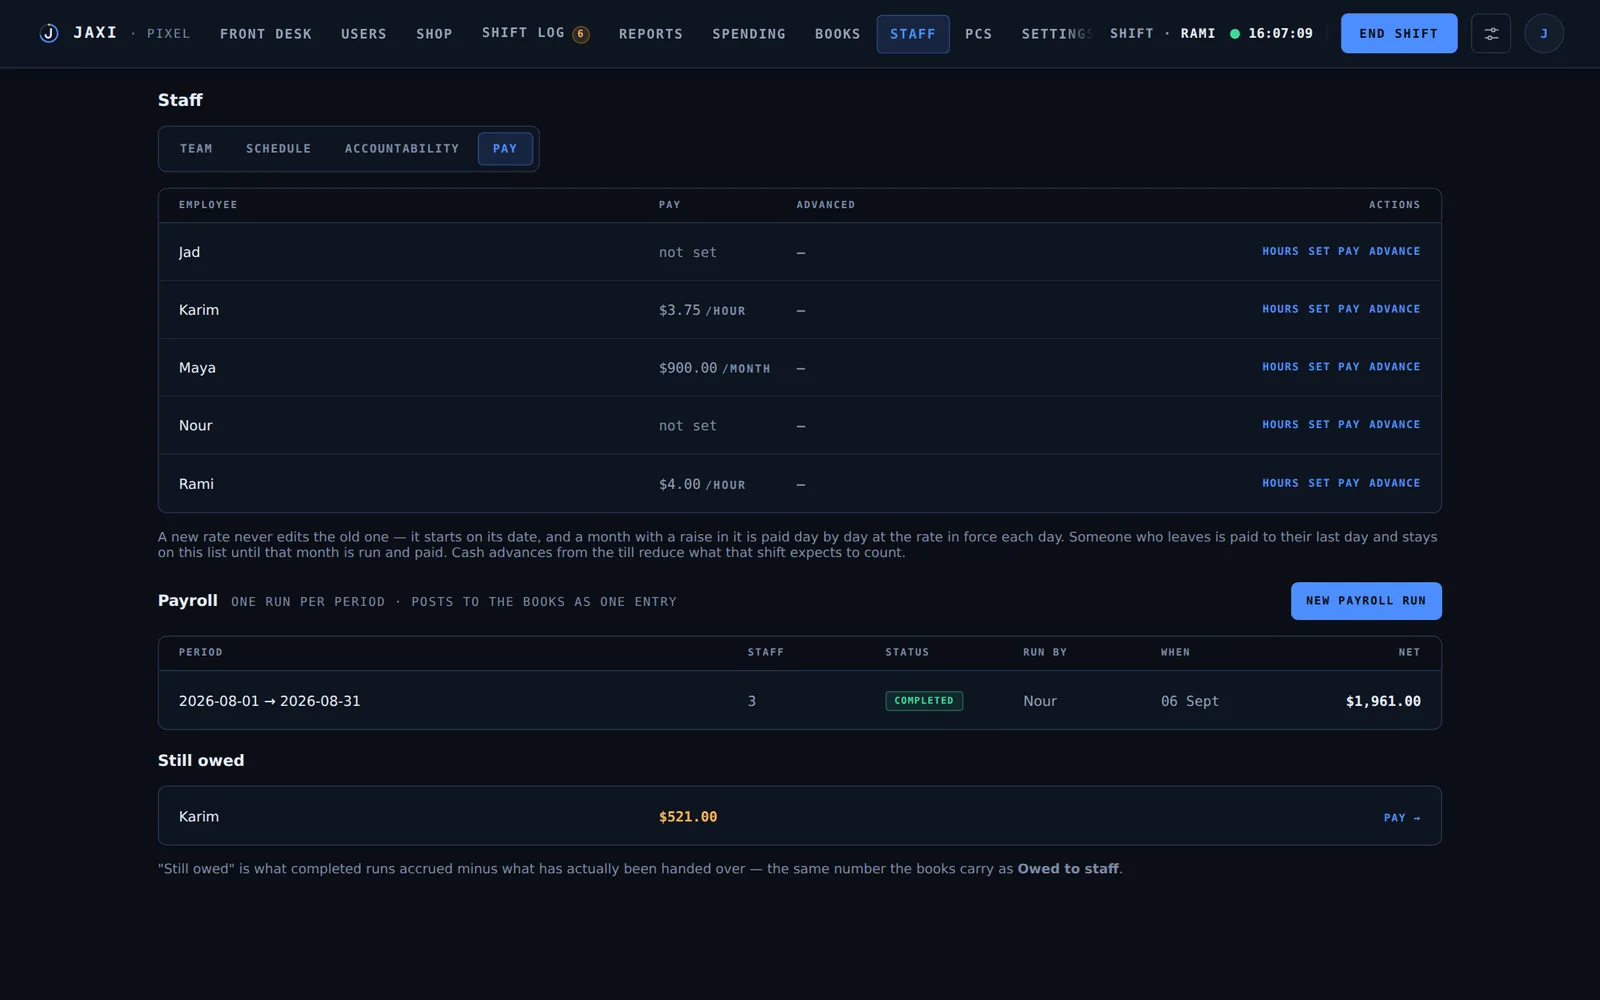The height and width of the screenshot is (1000, 1600).
Task: Go to Front Desk page
Action: click(x=266, y=33)
